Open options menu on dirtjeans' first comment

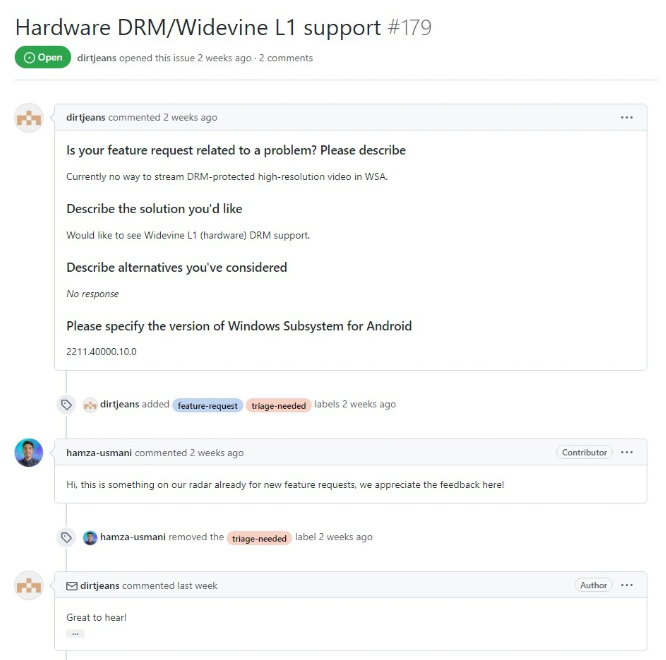pyautogui.click(x=626, y=117)
